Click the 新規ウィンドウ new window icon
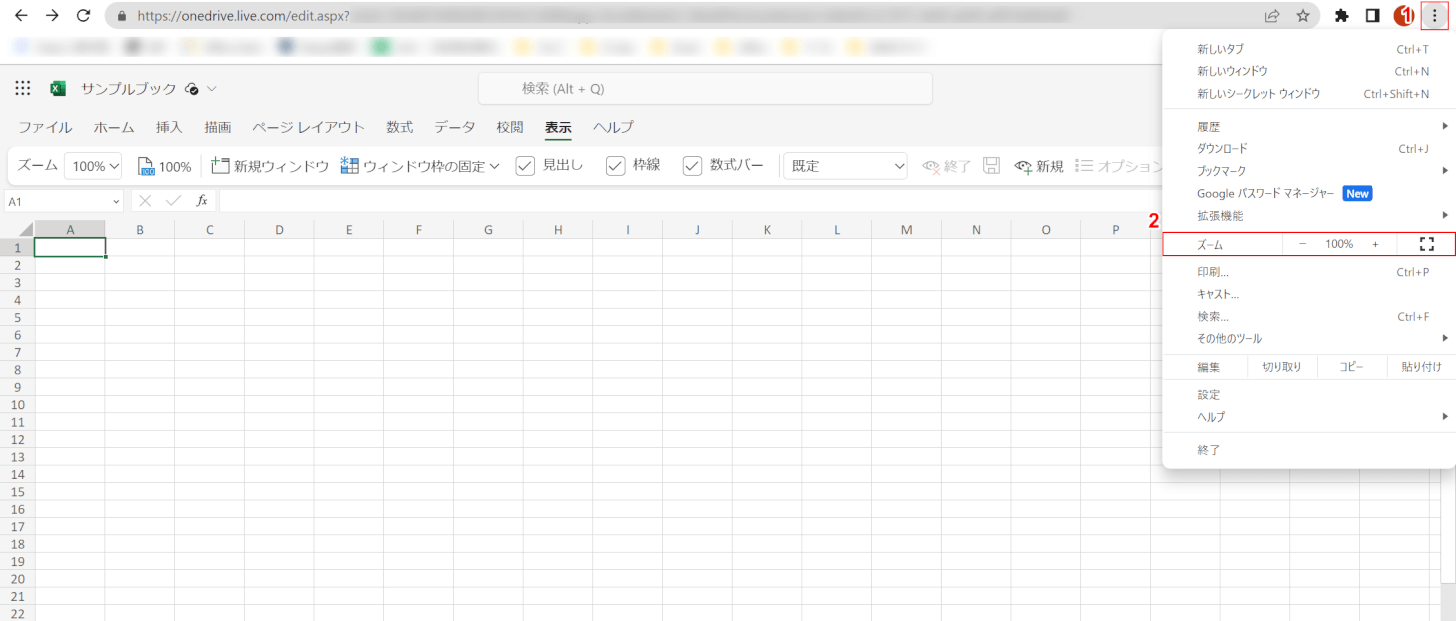This screenshot has height=621, width=1456. [x=221, y=166]
